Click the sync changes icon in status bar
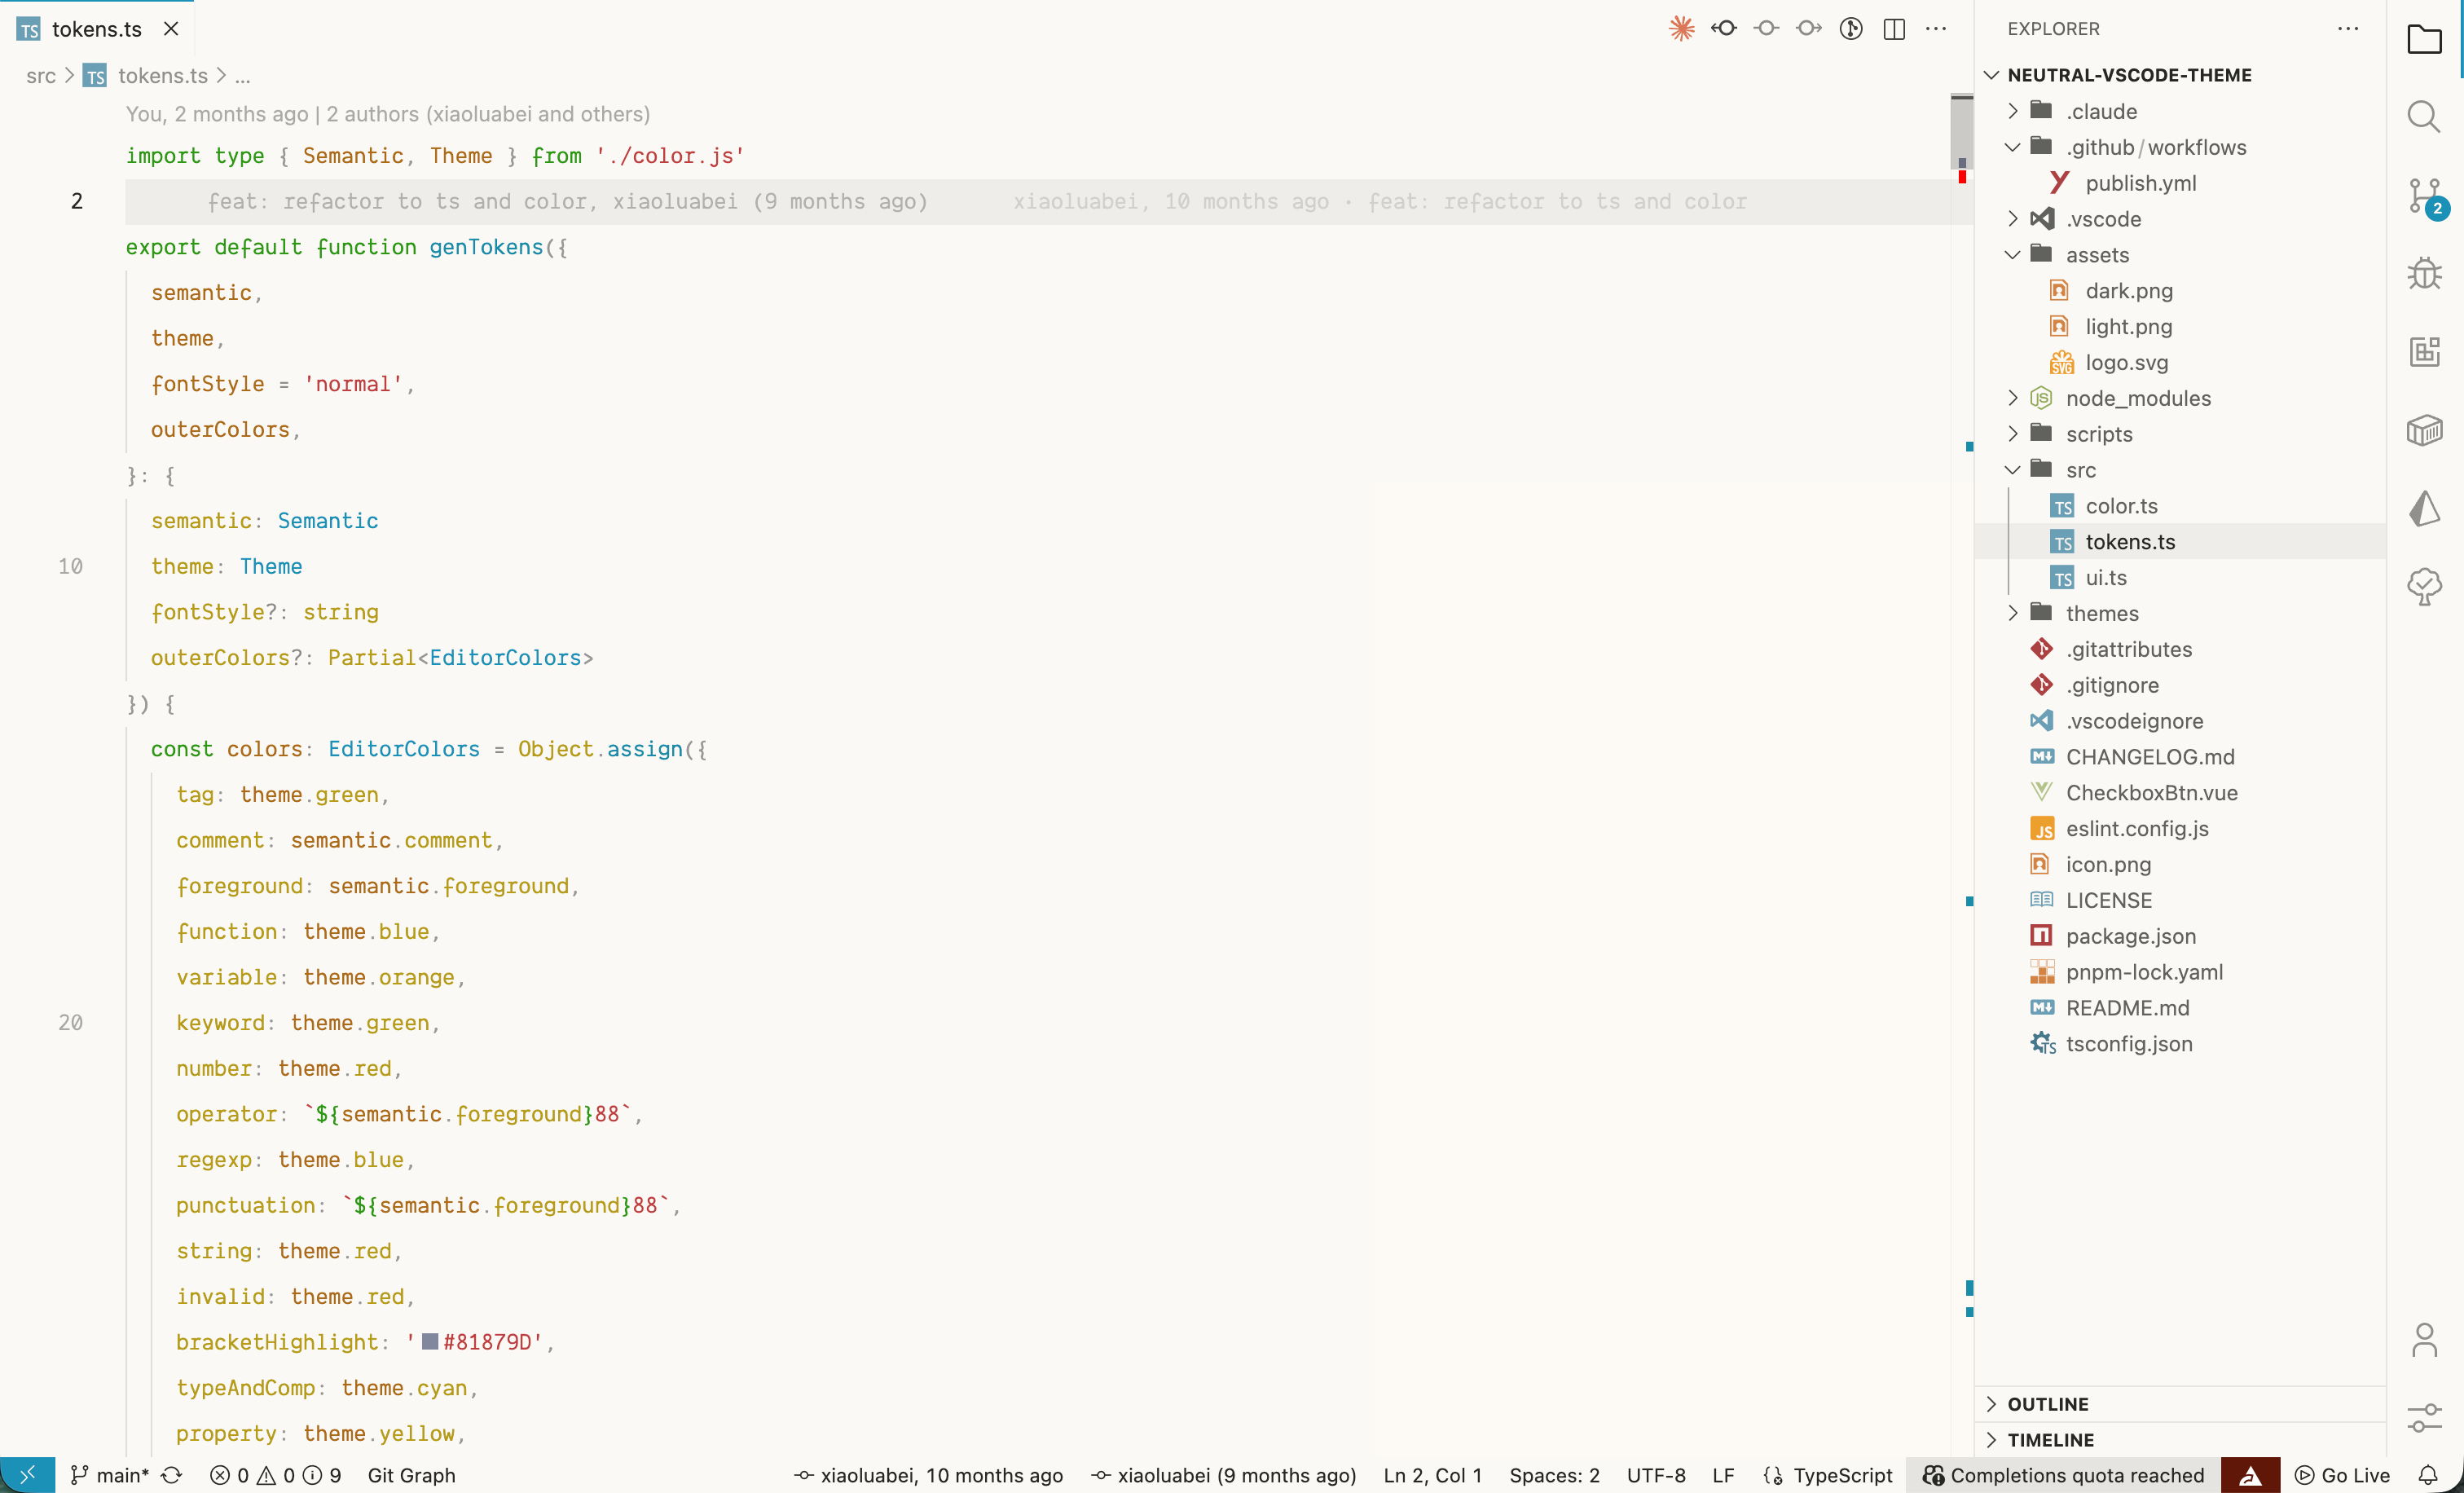Viewport: 2464px width, 1493px height. click(x=172, y=1475)
